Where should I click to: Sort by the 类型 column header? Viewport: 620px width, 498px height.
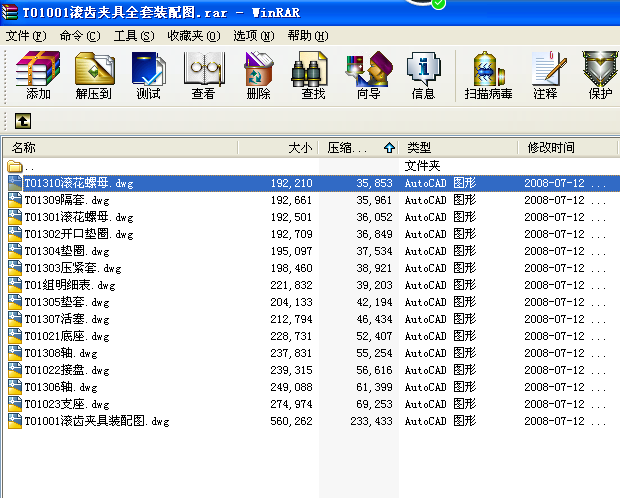click(x=458, y=148)
